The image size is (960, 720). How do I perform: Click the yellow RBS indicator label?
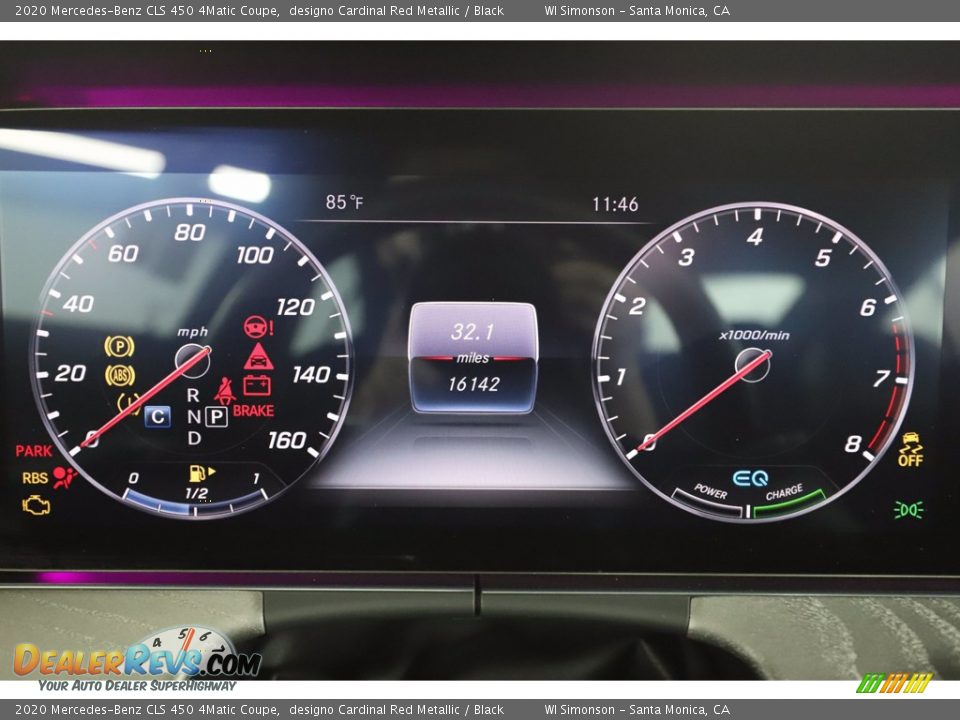tap(35, 478)
